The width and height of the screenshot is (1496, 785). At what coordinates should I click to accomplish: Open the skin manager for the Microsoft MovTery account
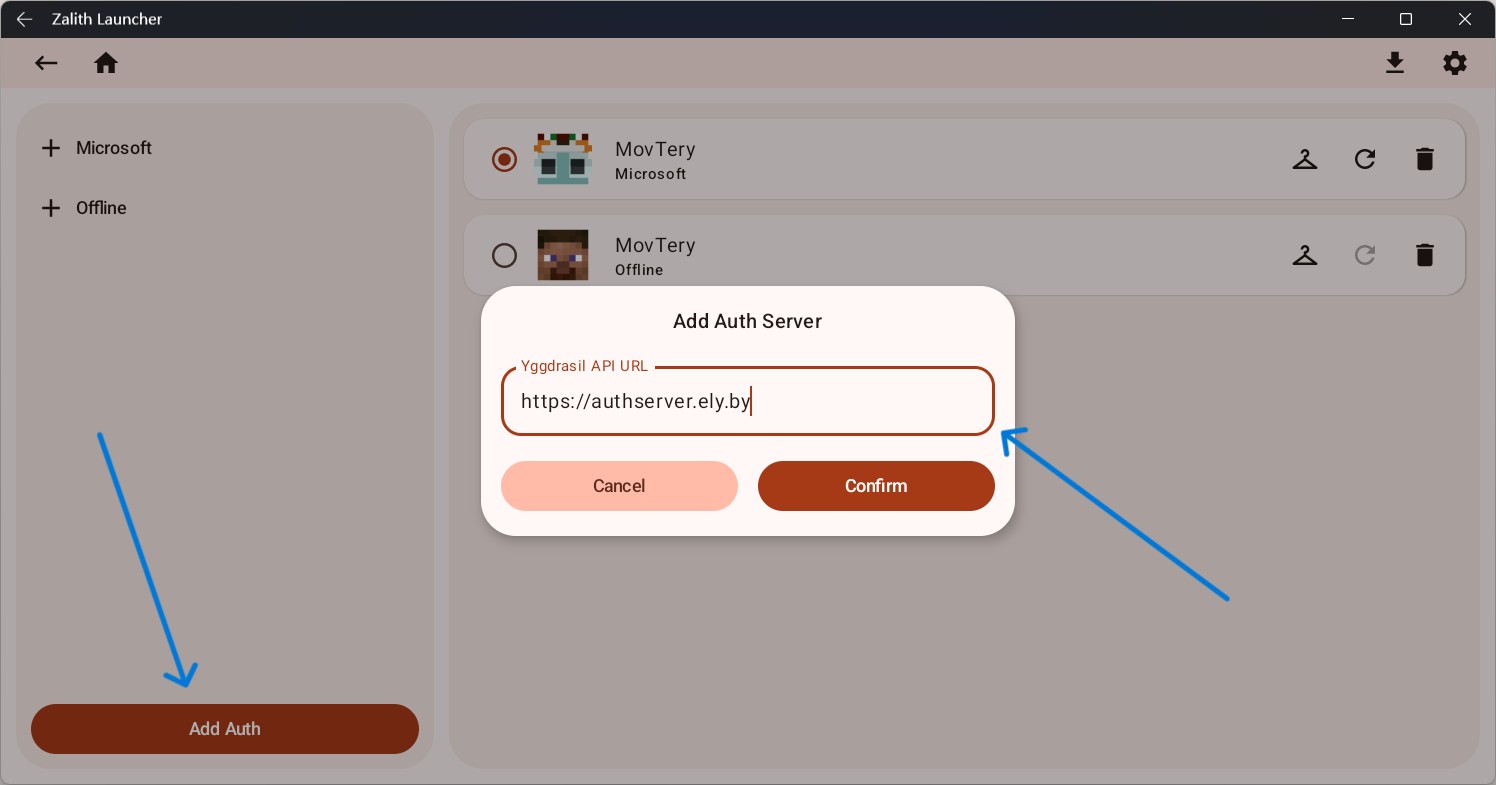(x=1305, y=159)
